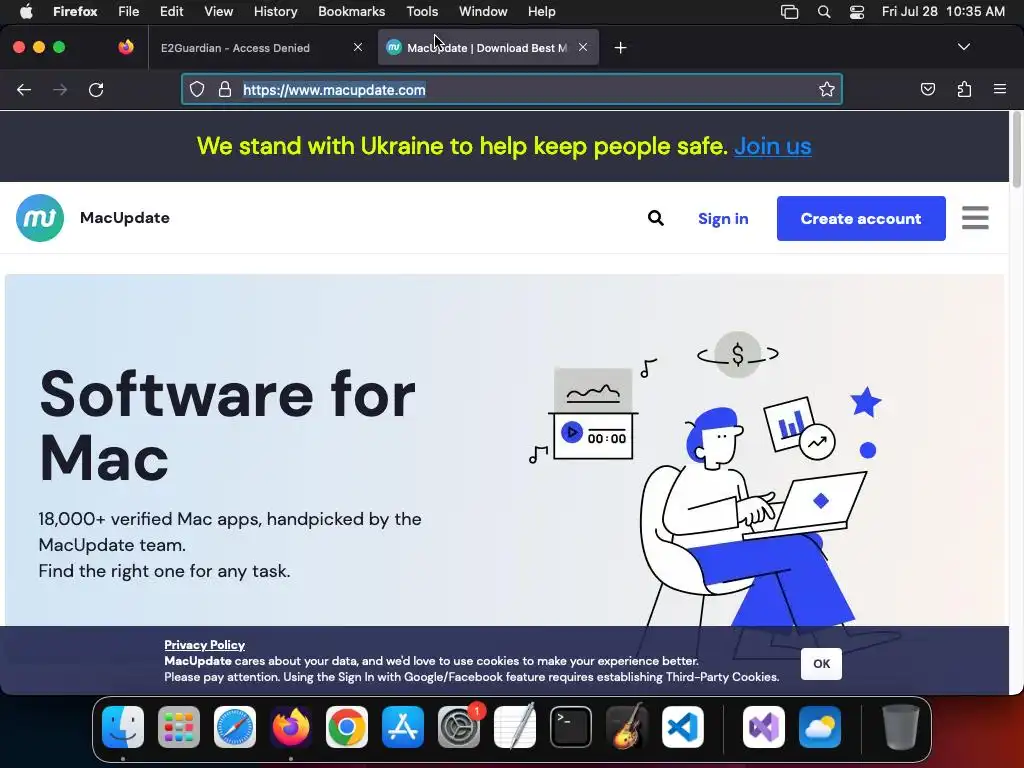Open the Window menu
1024x768 pixels.
point(483,11)
